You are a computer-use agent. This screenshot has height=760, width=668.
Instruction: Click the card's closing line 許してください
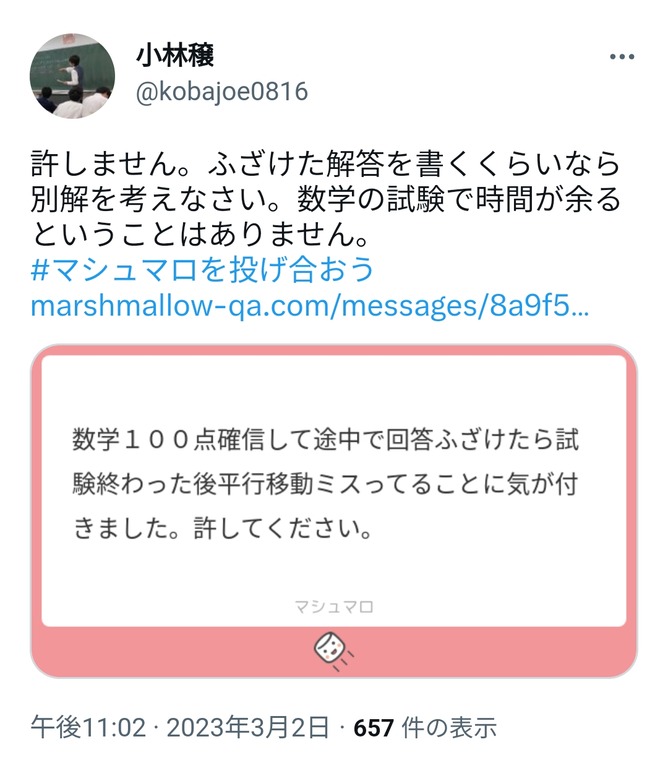tap(283, 528)
